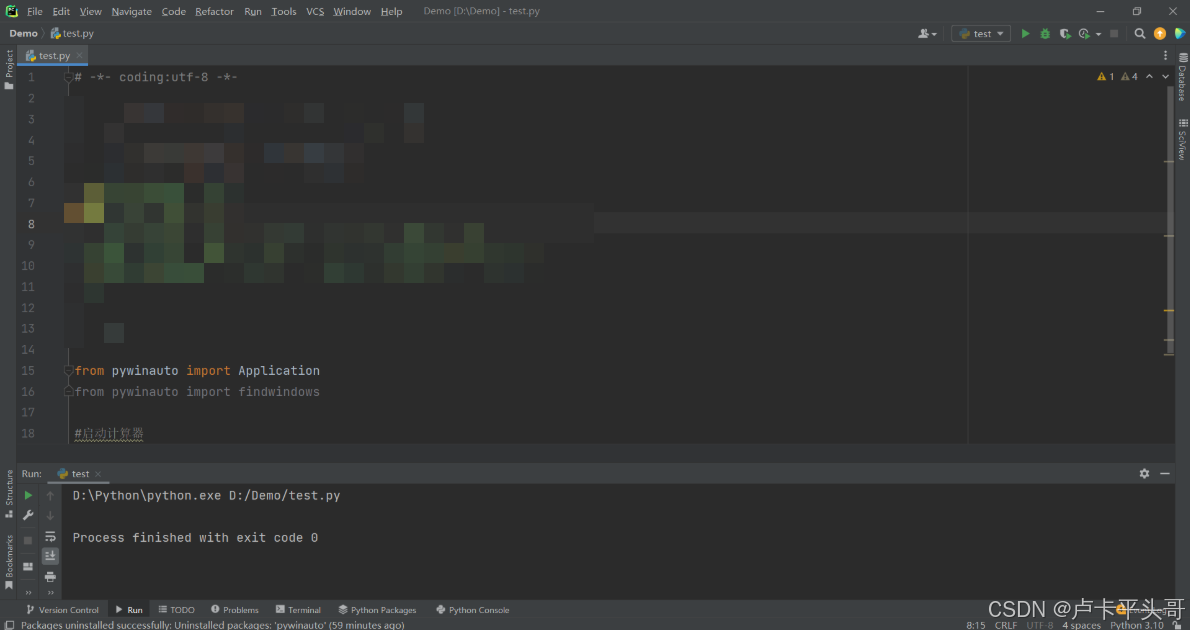Open the Python Console tab
The height and width of the screenshot is (630, 1190).
click(473, 610)
